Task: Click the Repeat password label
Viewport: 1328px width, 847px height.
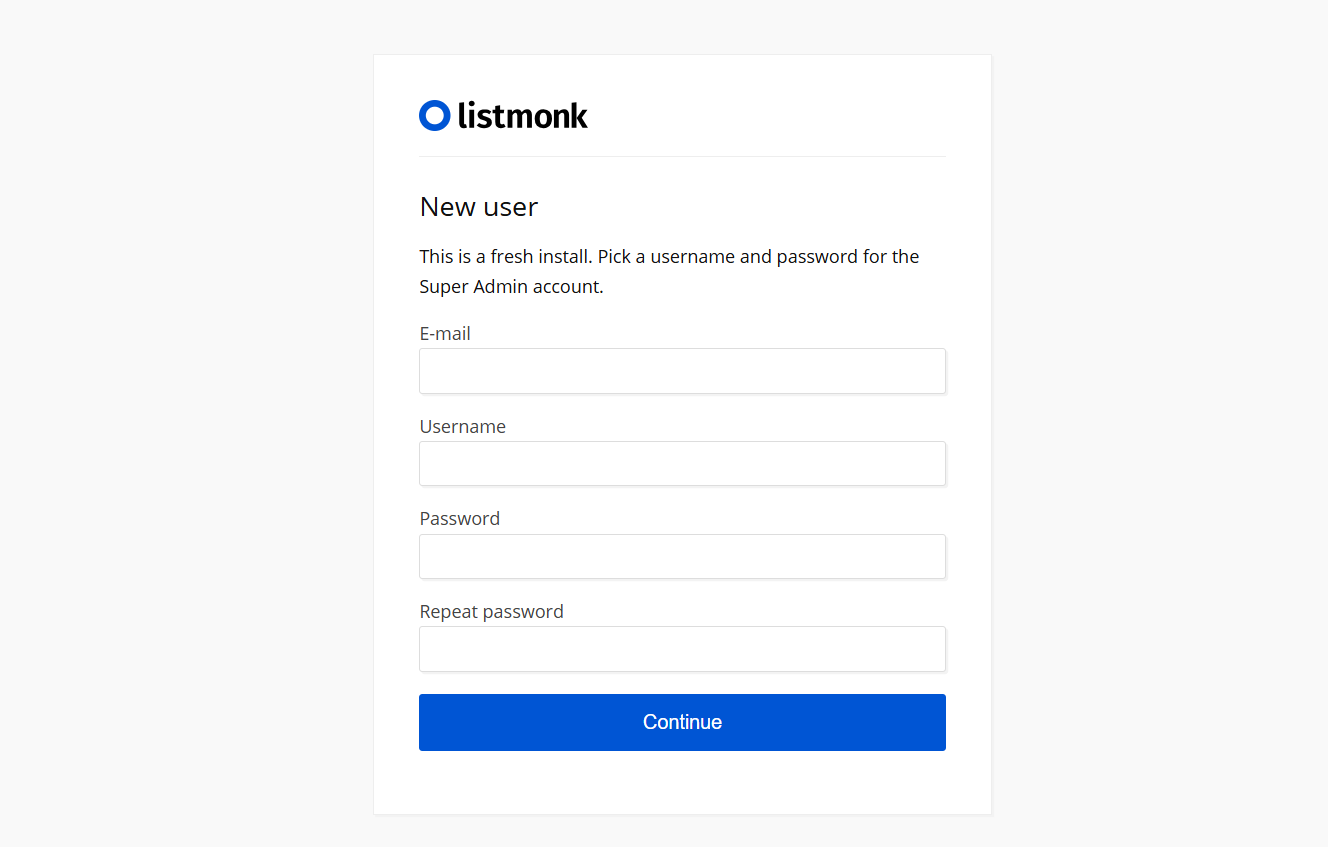Action: 492,612
